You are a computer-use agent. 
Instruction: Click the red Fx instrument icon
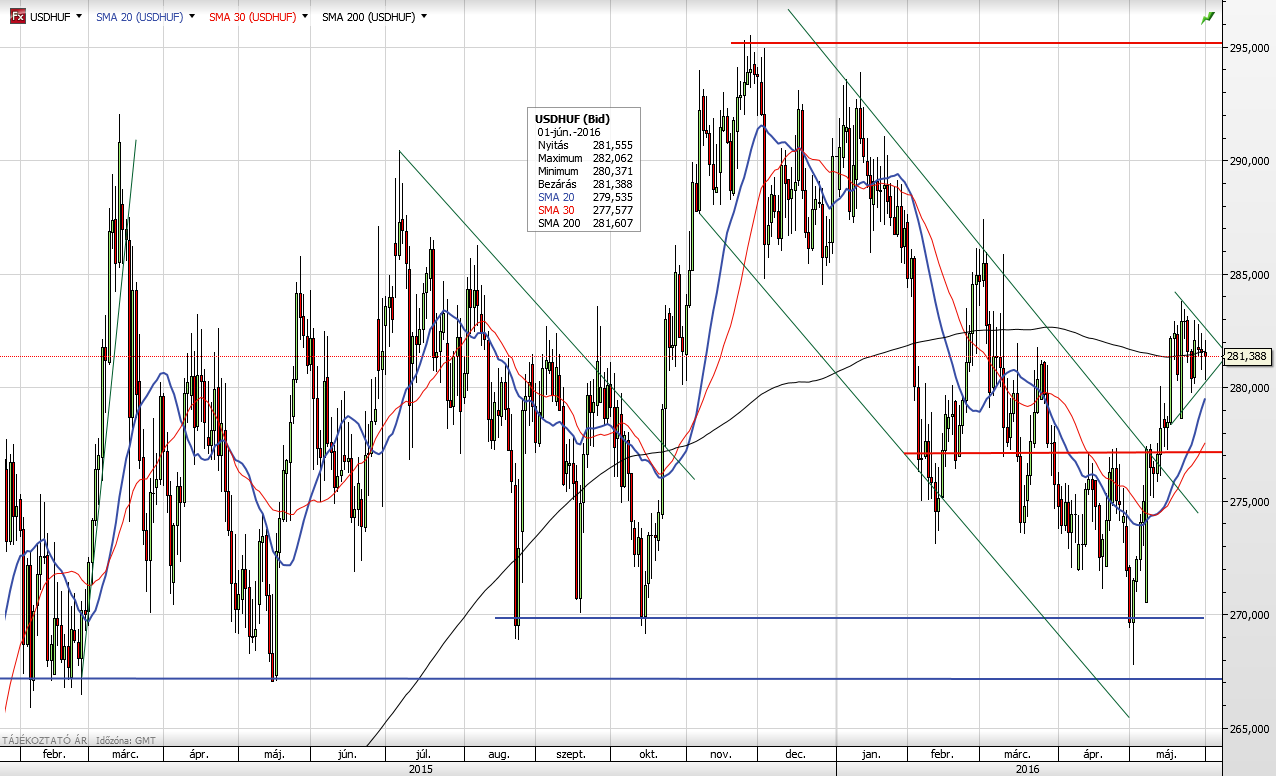pyautogui.click(x=17, y=17)
